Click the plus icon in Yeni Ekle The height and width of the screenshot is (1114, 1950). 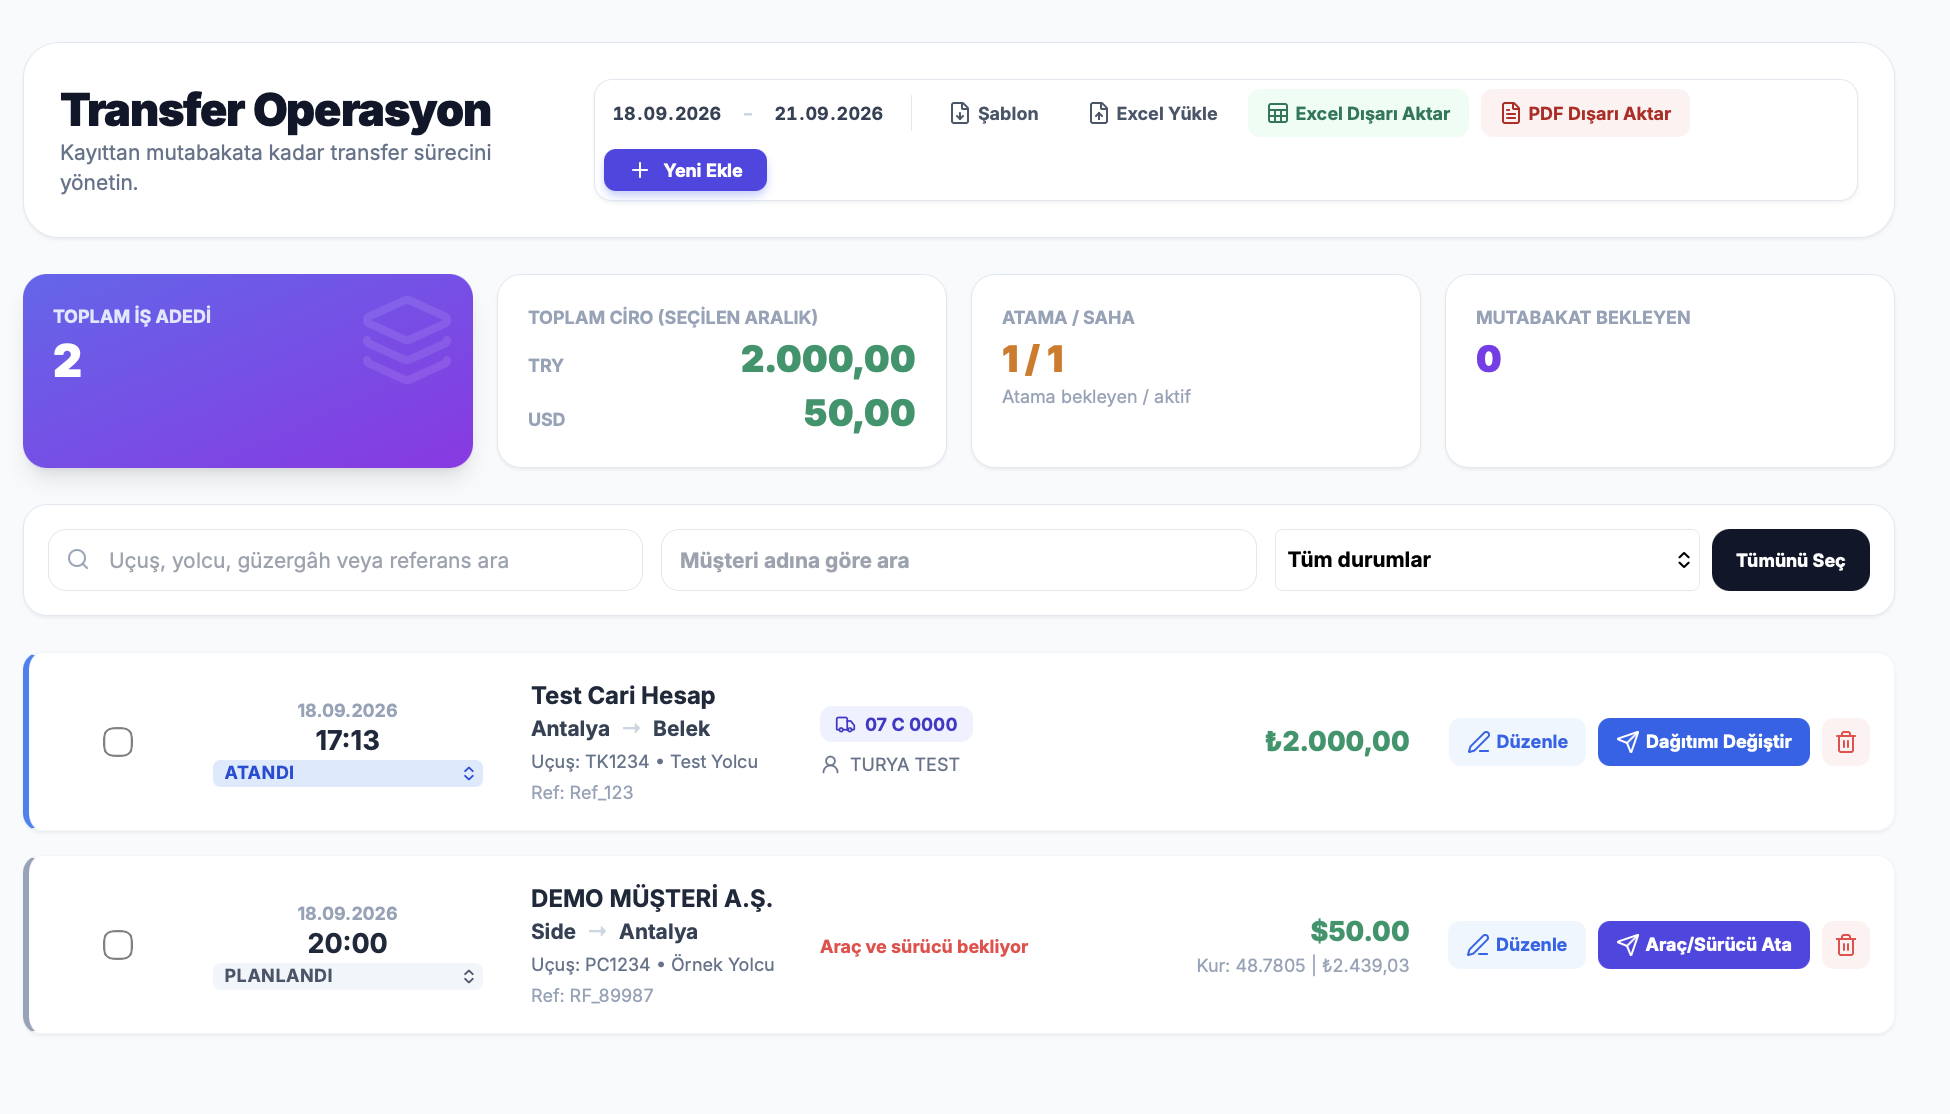[x=640, y=170]
